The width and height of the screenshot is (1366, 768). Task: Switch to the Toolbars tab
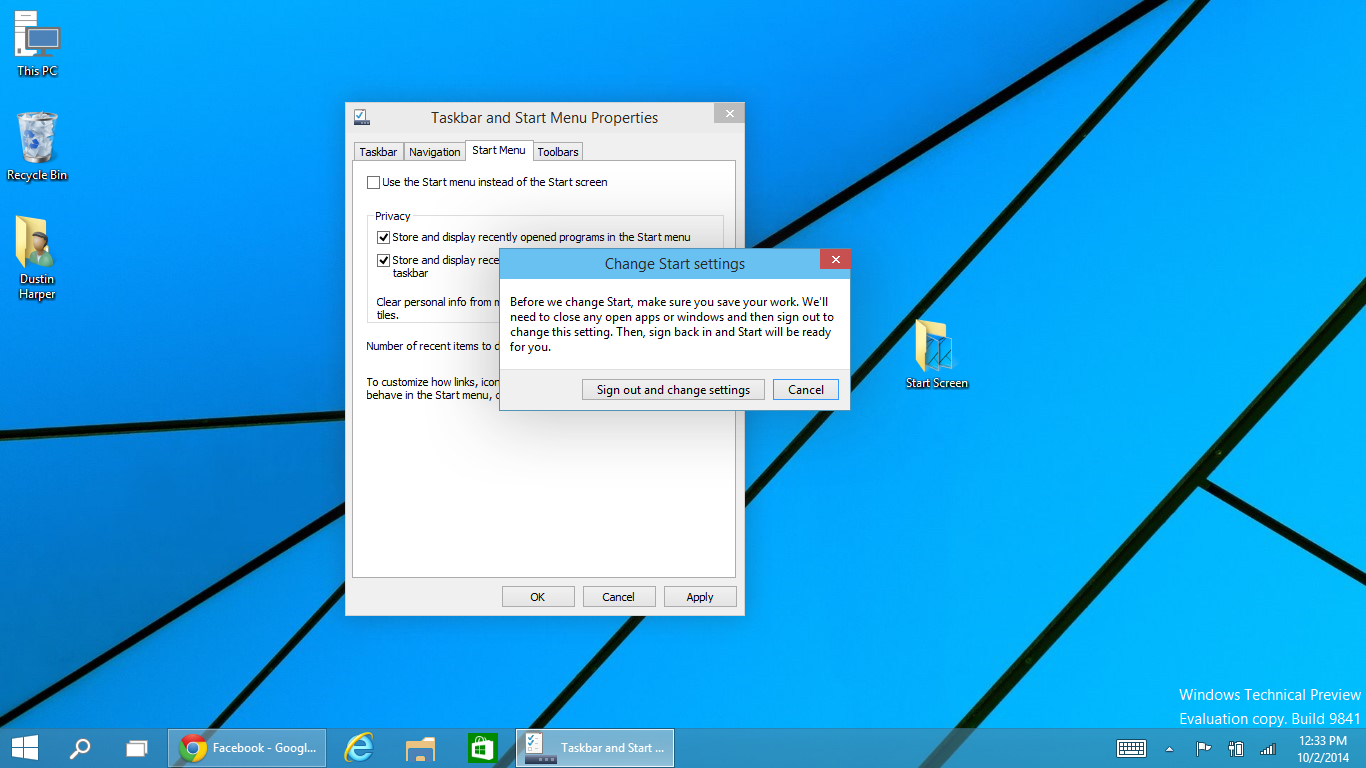557,152
